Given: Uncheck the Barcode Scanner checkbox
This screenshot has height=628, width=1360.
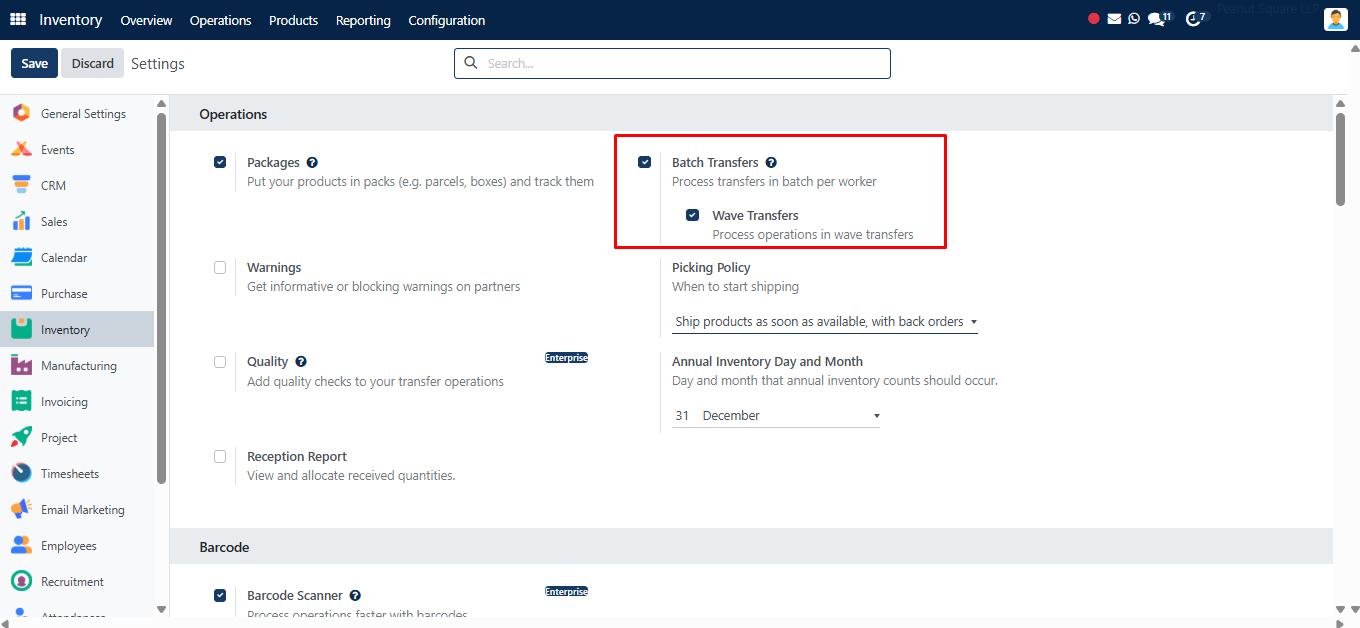Looking at the screenshot, I should click(220, 595).
